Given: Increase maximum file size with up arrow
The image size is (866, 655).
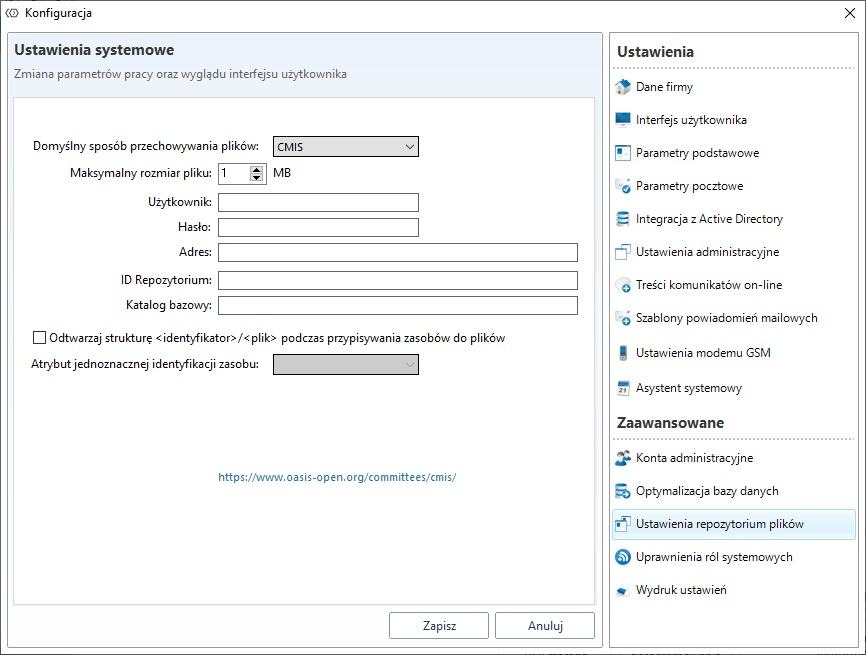Looking at the screenshot, I should pos(256,169).
